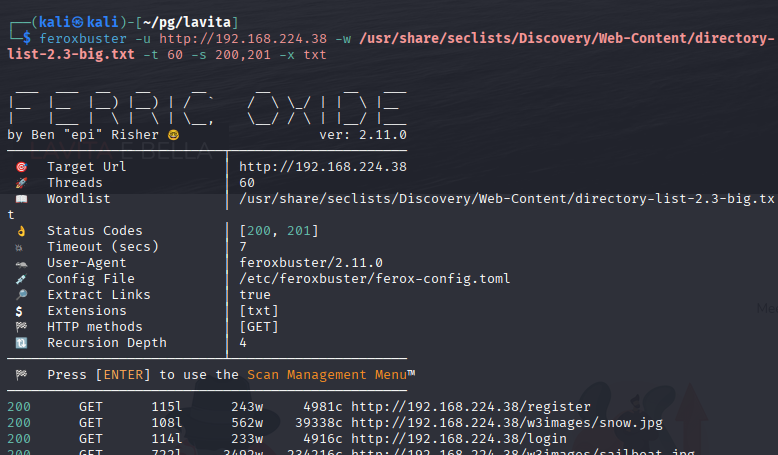778x455 pixels.
Task: Click the OK-hand emoji beside Status Codes
Action: 21,231
